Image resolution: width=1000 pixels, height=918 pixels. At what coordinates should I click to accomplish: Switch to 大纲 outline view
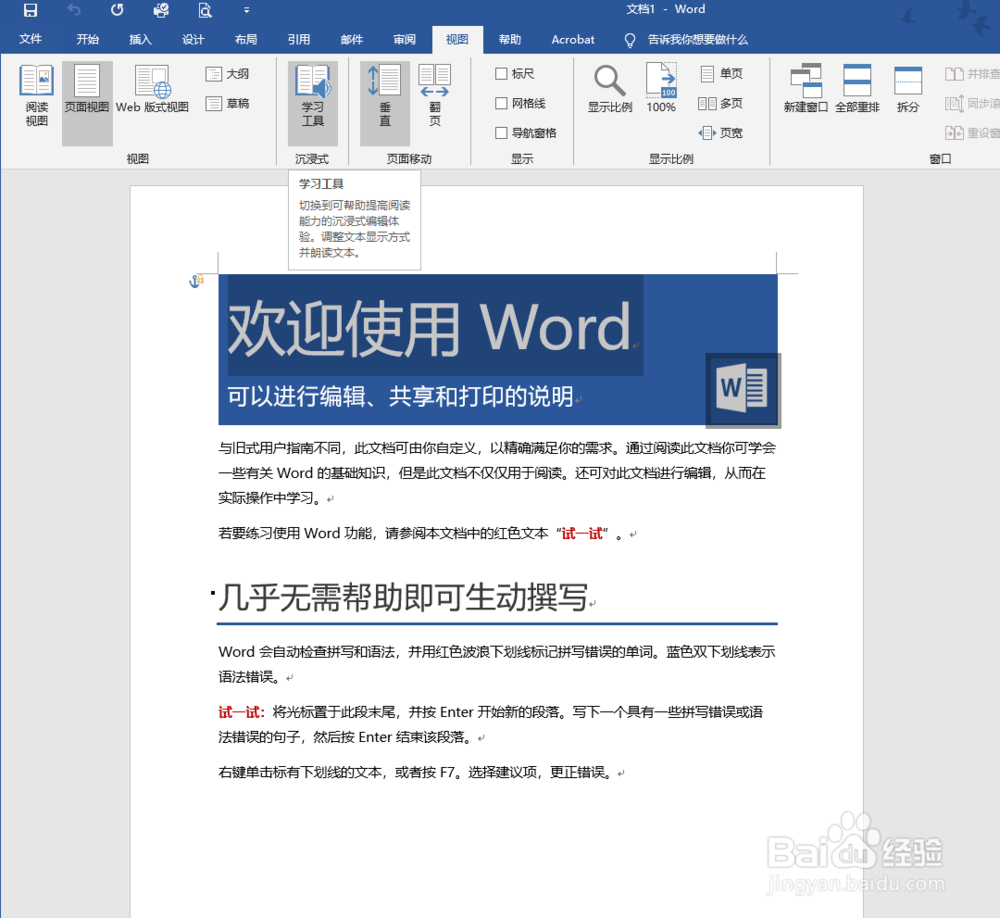tap(228, 74)
